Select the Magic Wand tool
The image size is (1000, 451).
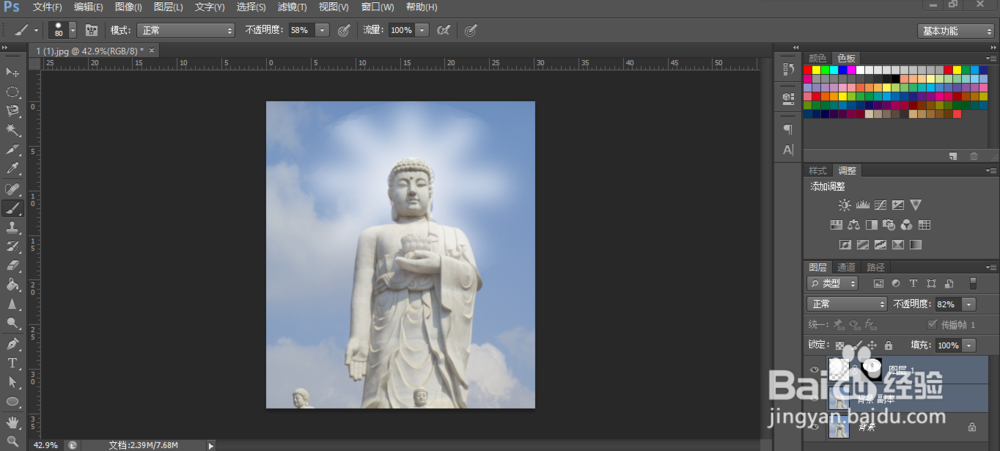tap(12, 131)
